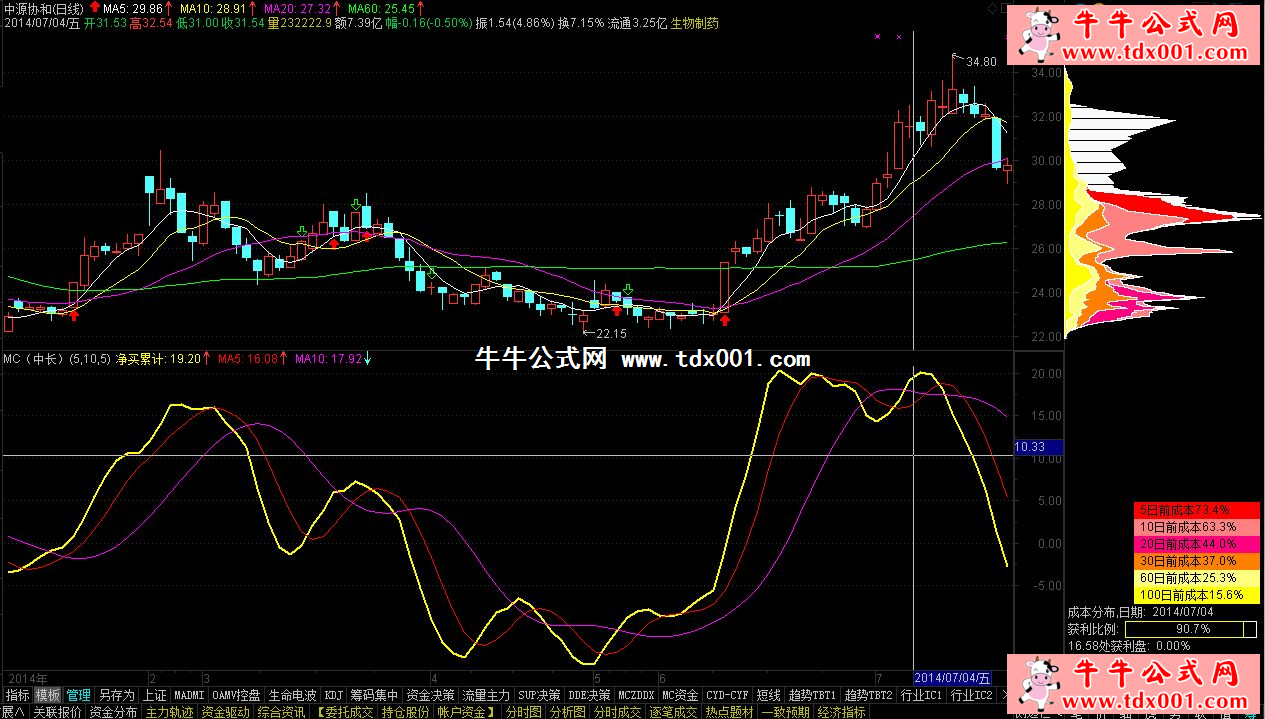Click the 2014/07/04 date marker on timeline

pyautogui.click(x=956, y=678)
